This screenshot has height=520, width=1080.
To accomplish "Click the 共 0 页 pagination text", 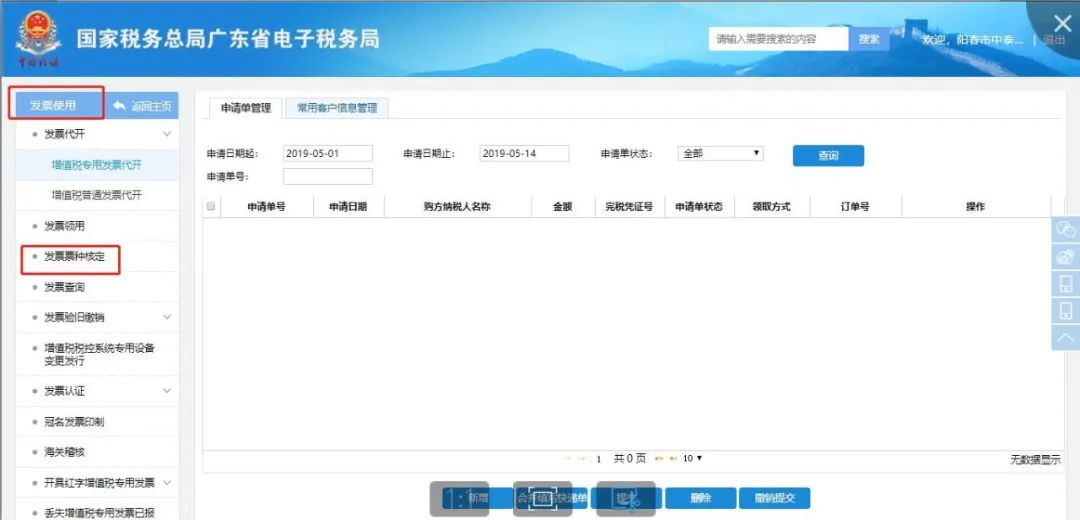I will click(x=630, y=459).
